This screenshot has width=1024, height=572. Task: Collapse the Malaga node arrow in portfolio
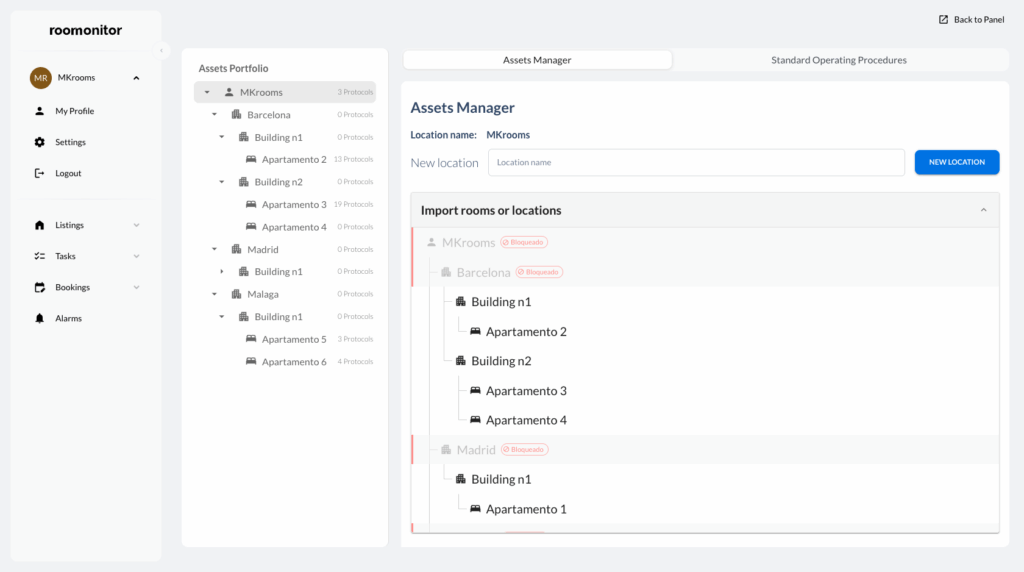click(x=214, y=294)
